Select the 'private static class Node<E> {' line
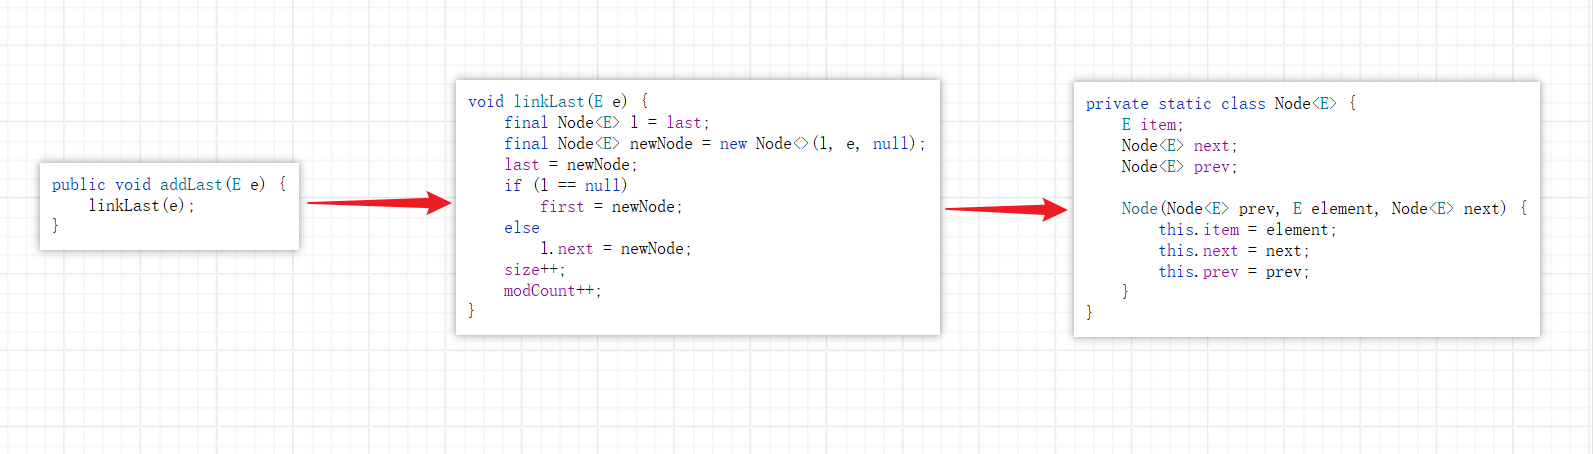 1221,103
